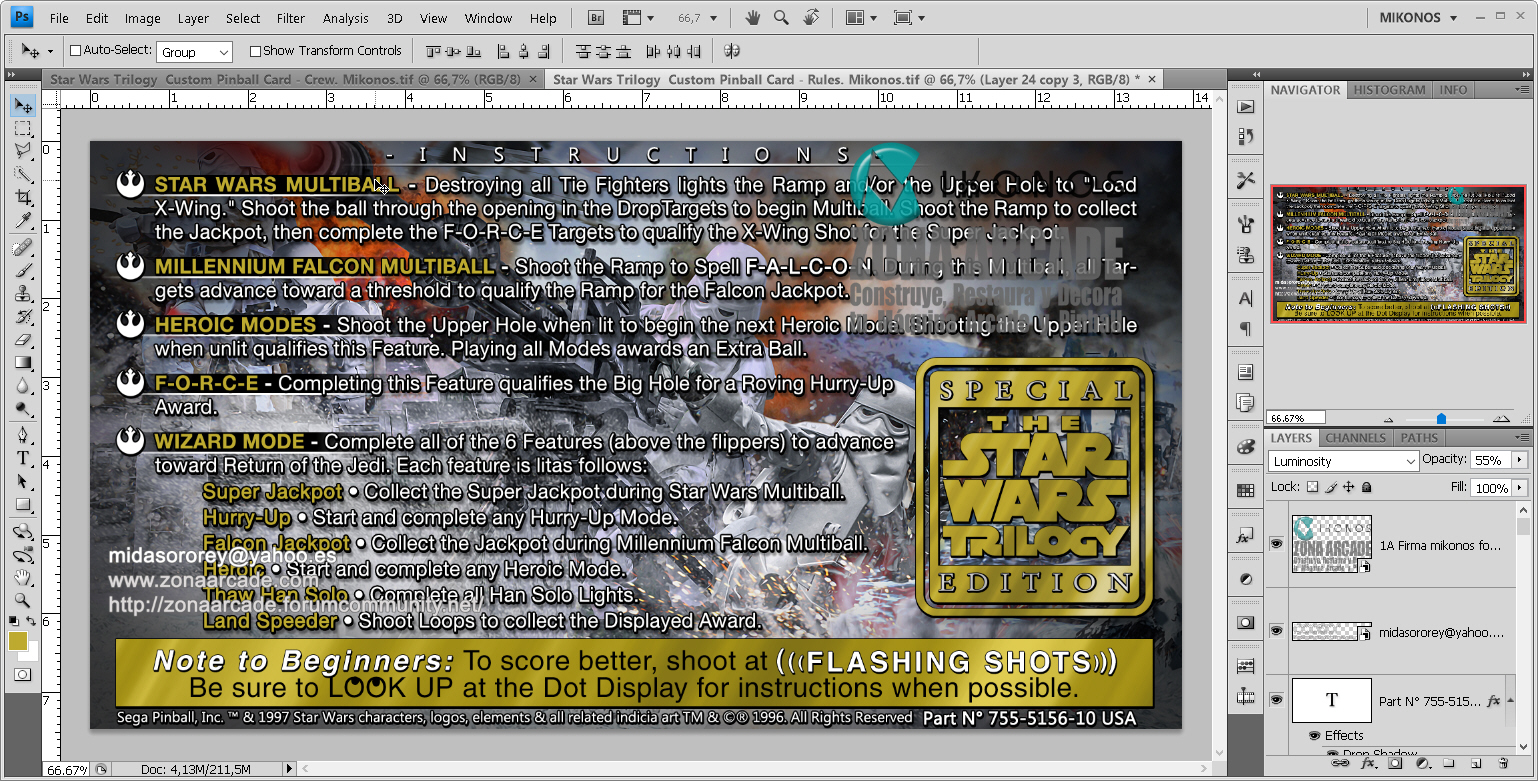Select the Horizontal Type tool

point(23,459)
